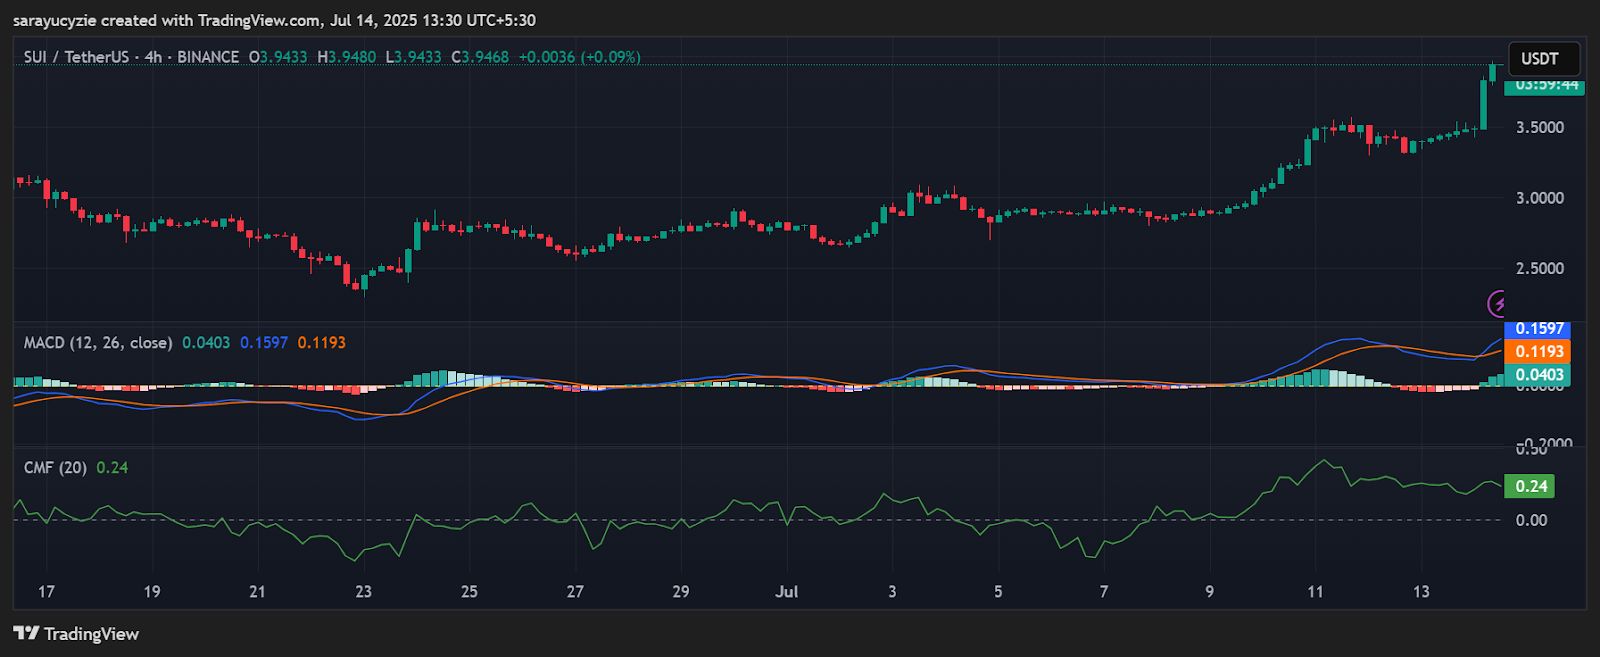The image size is (1600, 657).
Task: Click the purple lightning event icon
Action: point(1498,303)
